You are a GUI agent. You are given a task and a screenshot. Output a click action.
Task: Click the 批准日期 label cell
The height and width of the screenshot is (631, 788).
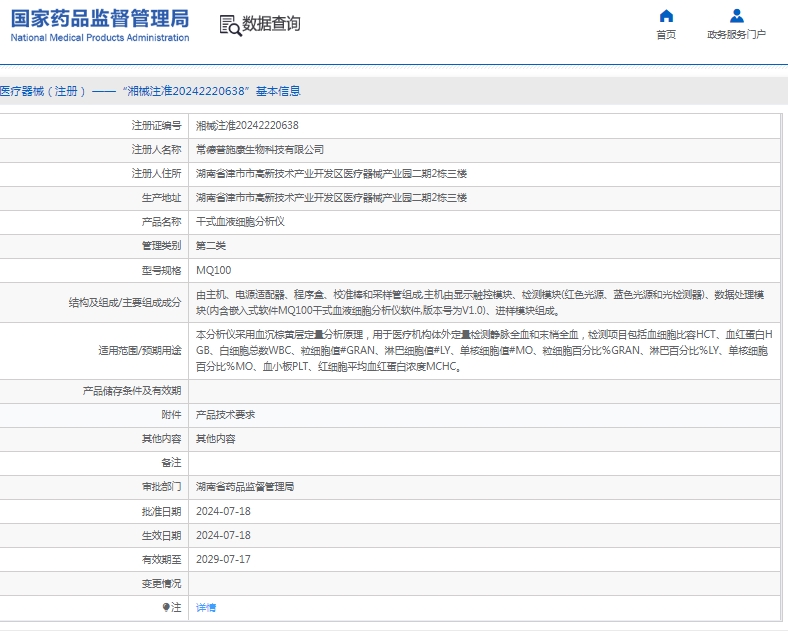pos(94,511)
